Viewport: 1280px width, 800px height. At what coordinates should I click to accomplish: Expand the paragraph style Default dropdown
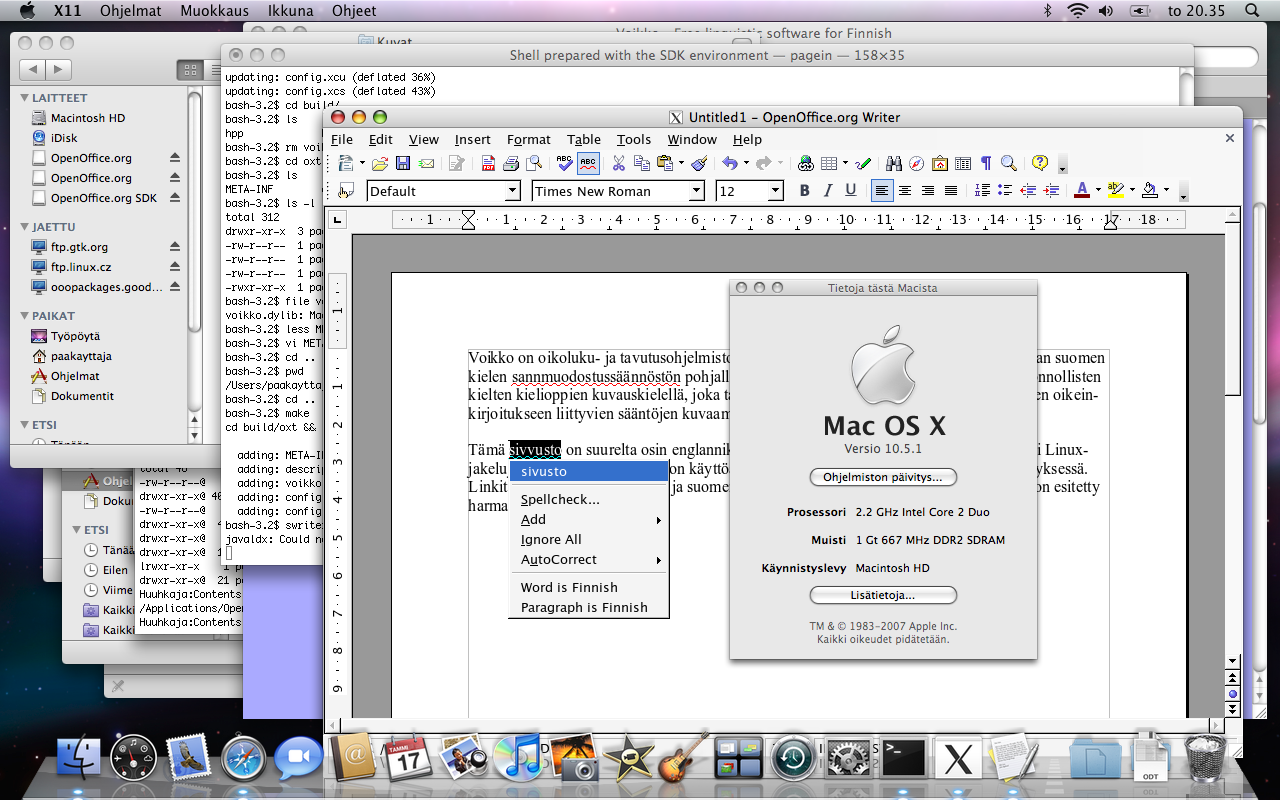pos(512,191)
